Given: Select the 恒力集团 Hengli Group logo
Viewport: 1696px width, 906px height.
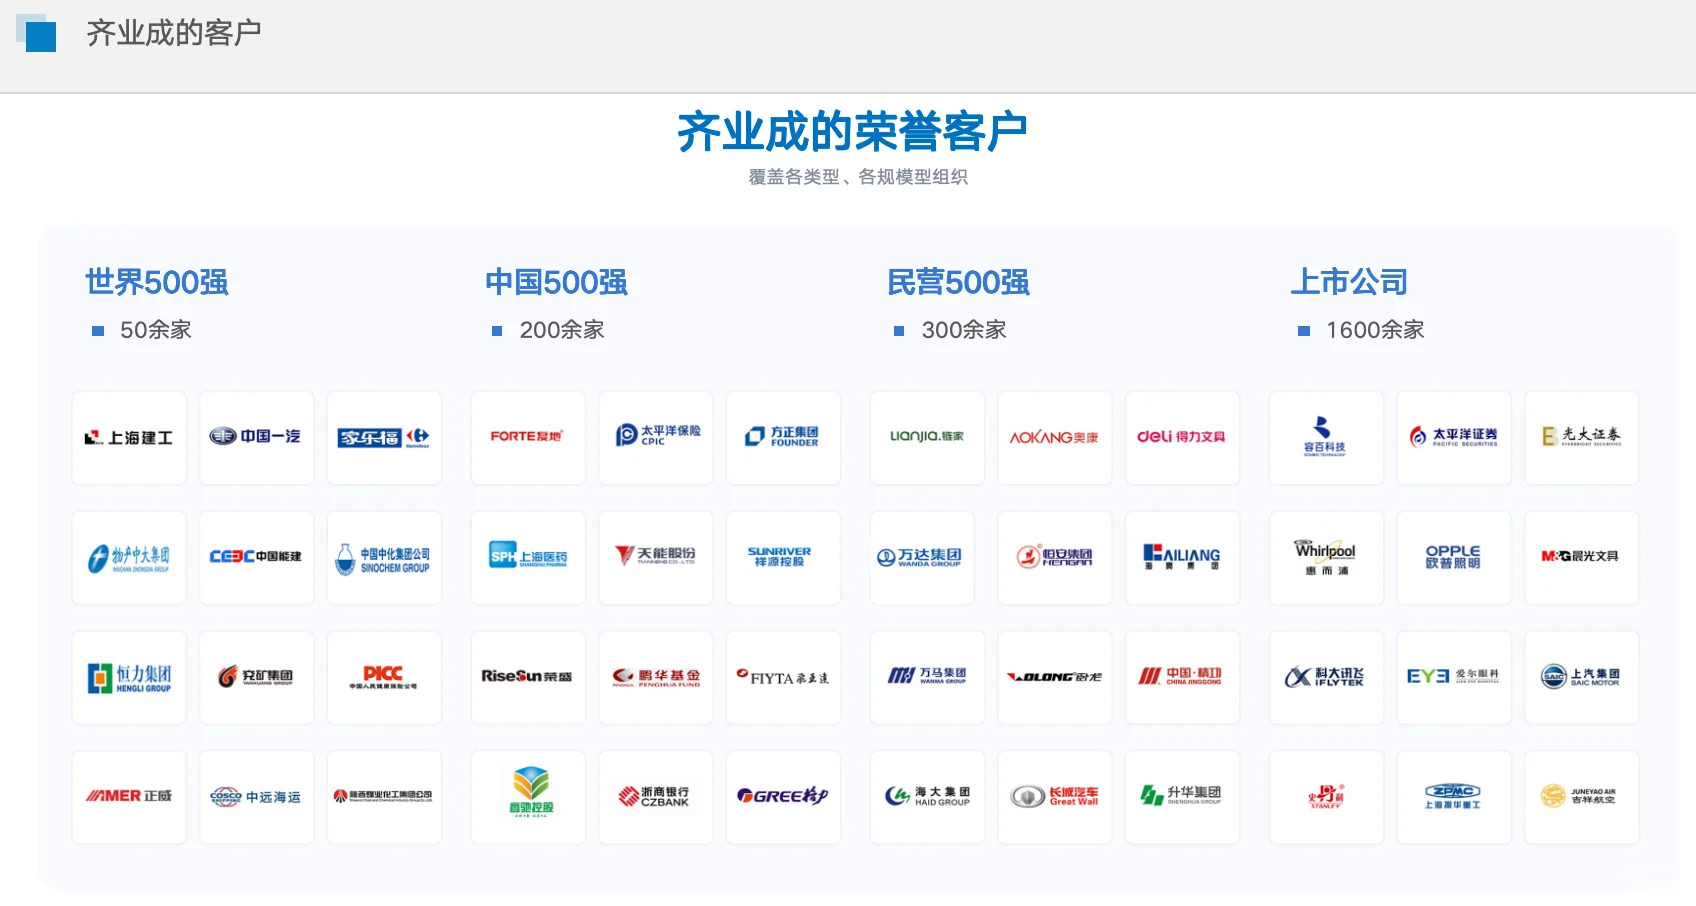Looking at the screenshot, I should tap(129, 678).
